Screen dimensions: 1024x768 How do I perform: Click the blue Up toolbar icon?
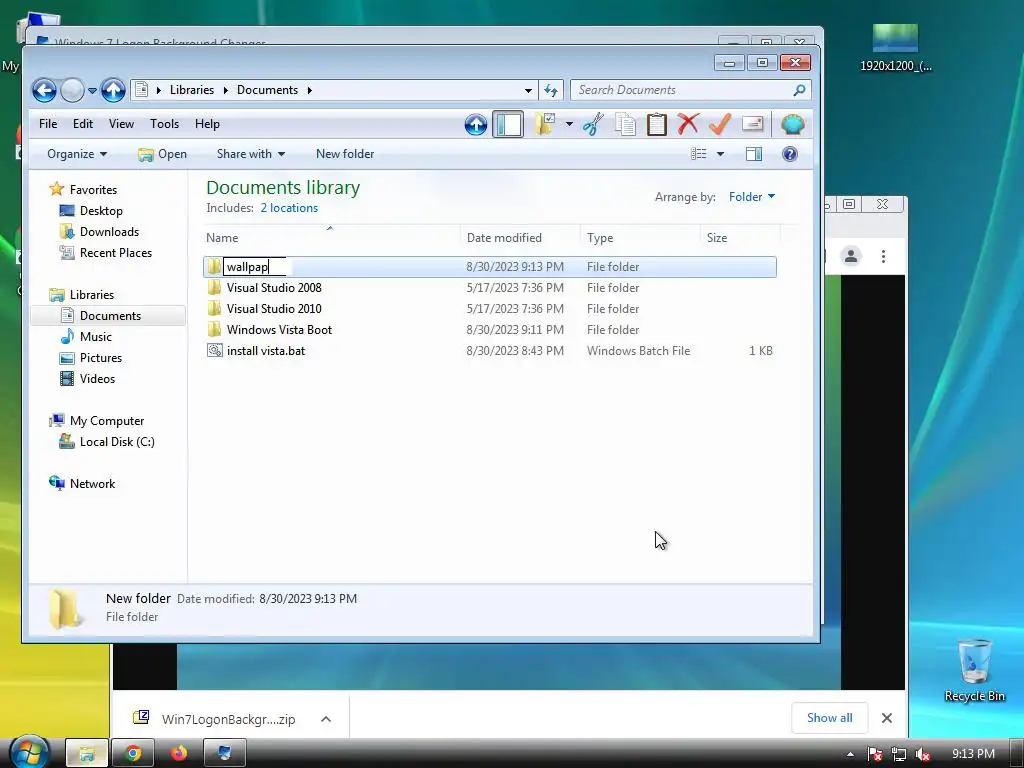click(475, 124)
